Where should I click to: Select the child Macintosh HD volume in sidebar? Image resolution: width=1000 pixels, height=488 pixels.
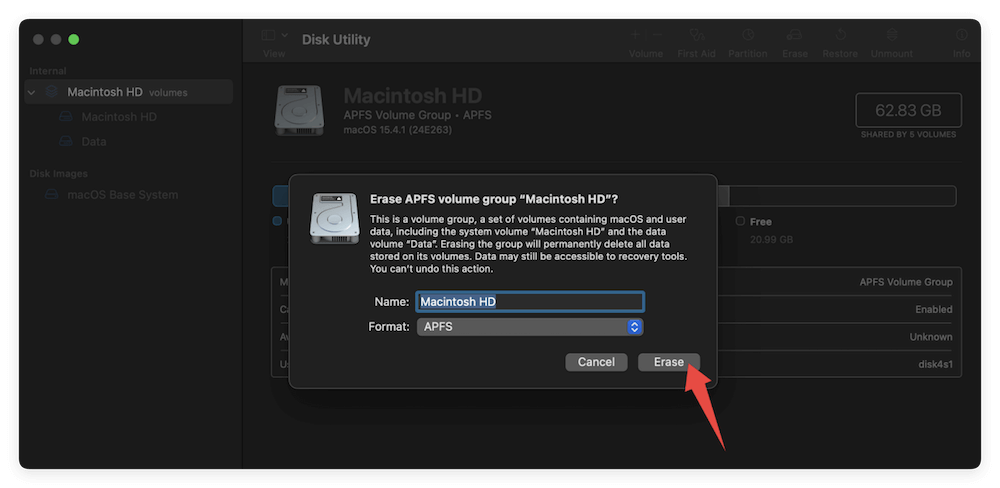(119, 117)
